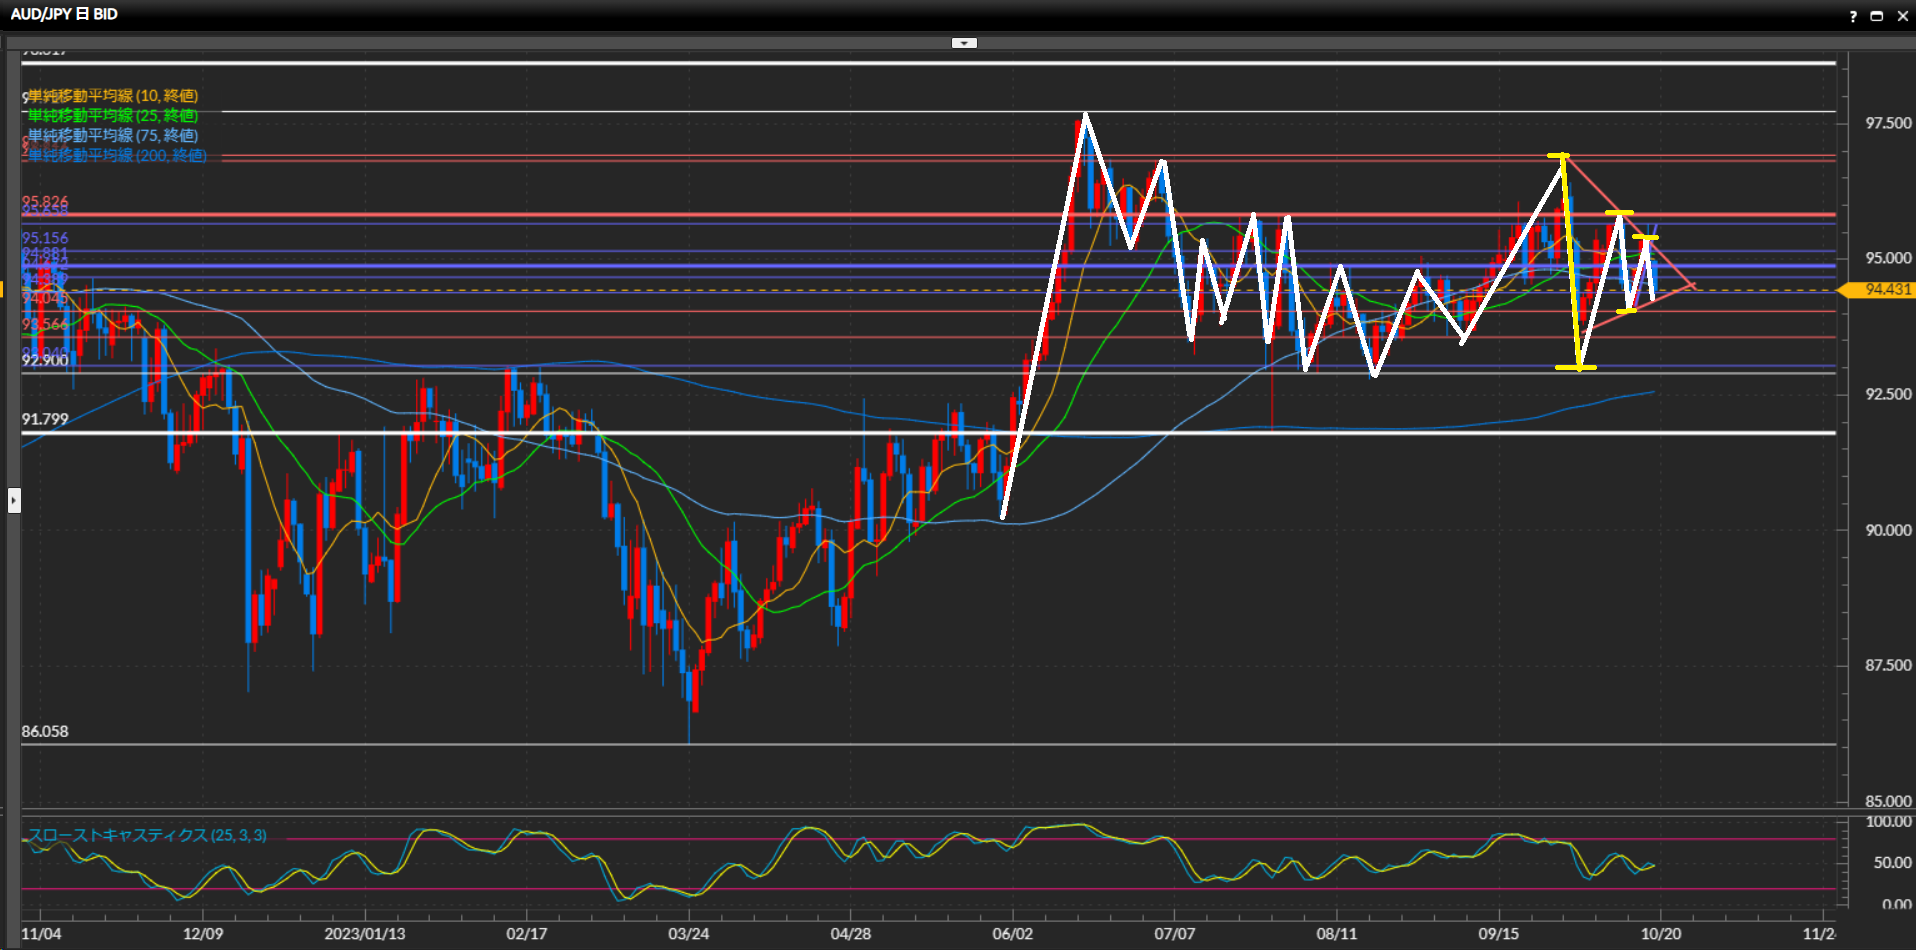Select the green 単純移動平均線 (25, 終値) label
This screenshot has width=1916, height=950.
[112, 116]
